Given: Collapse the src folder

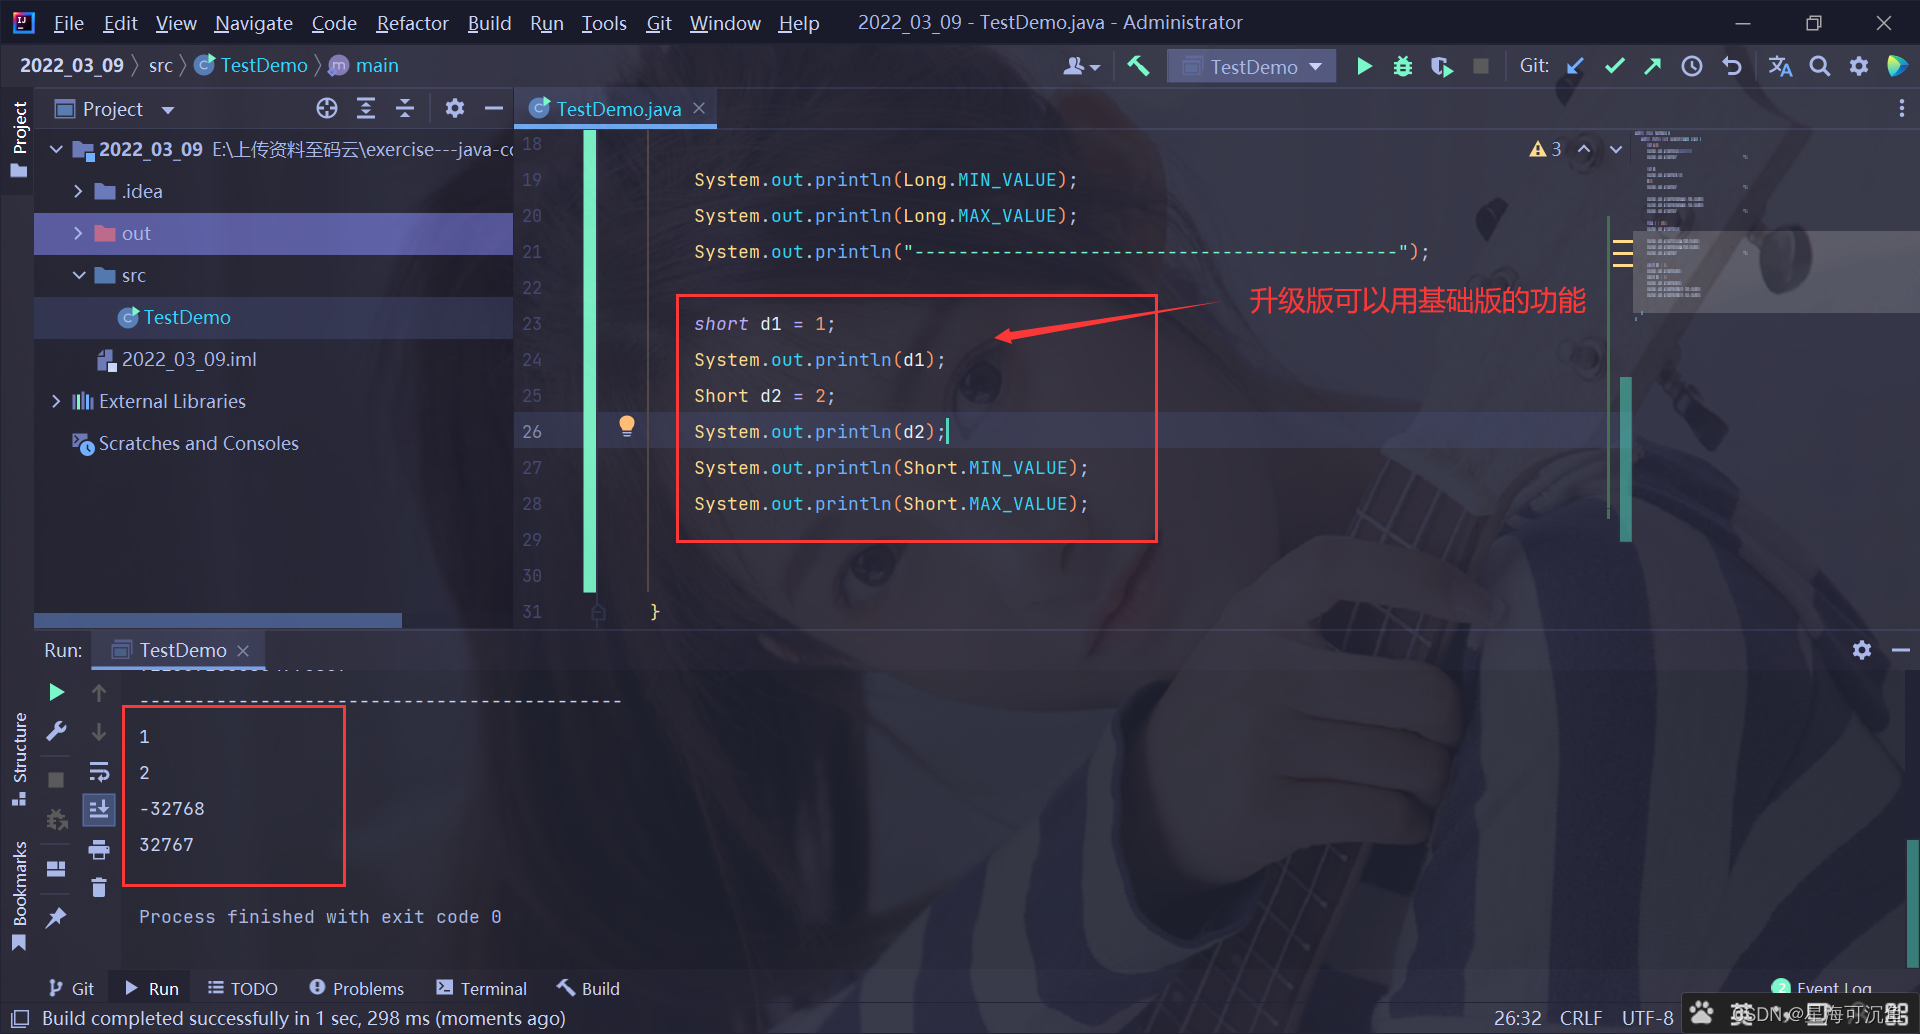Looking at the screenshot, I should click(x=78, y=275).
